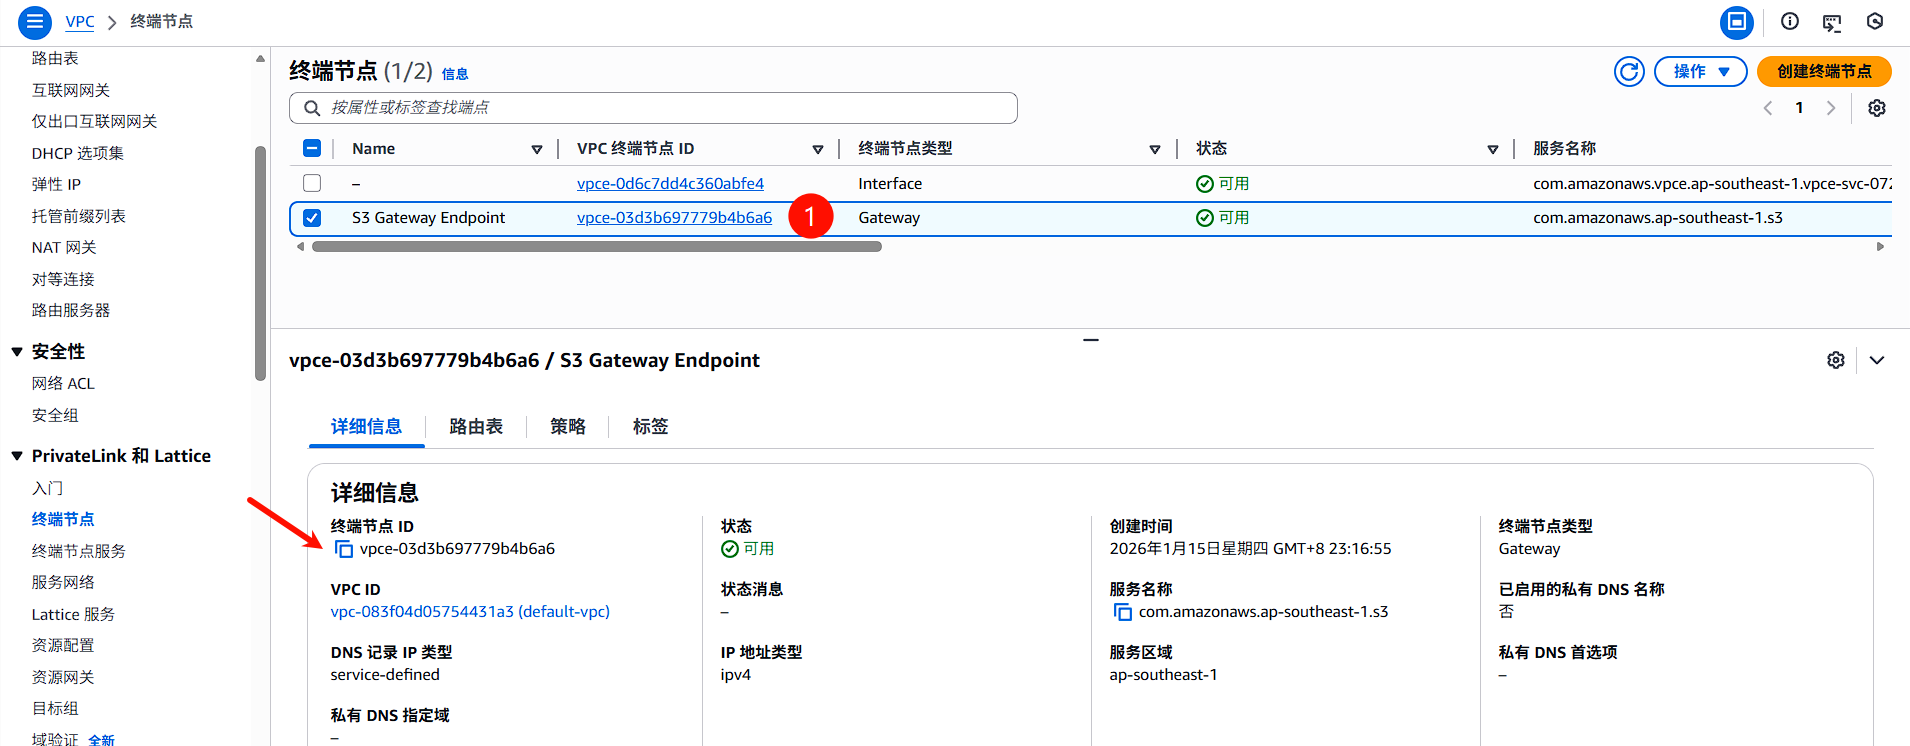1910x746 pixels.
Task: Open table preferences gear icon
Action: 1876,108
